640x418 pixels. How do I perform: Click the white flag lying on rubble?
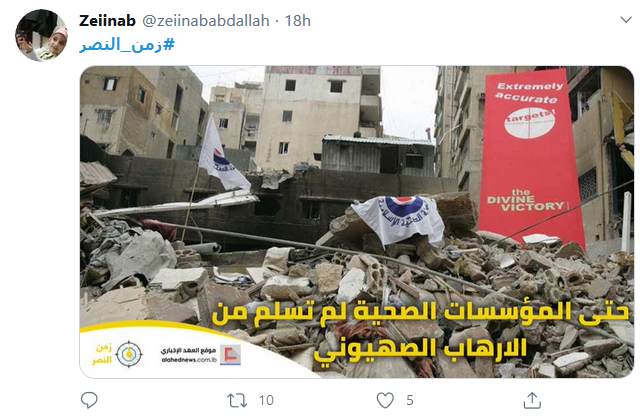click(400, 218)
